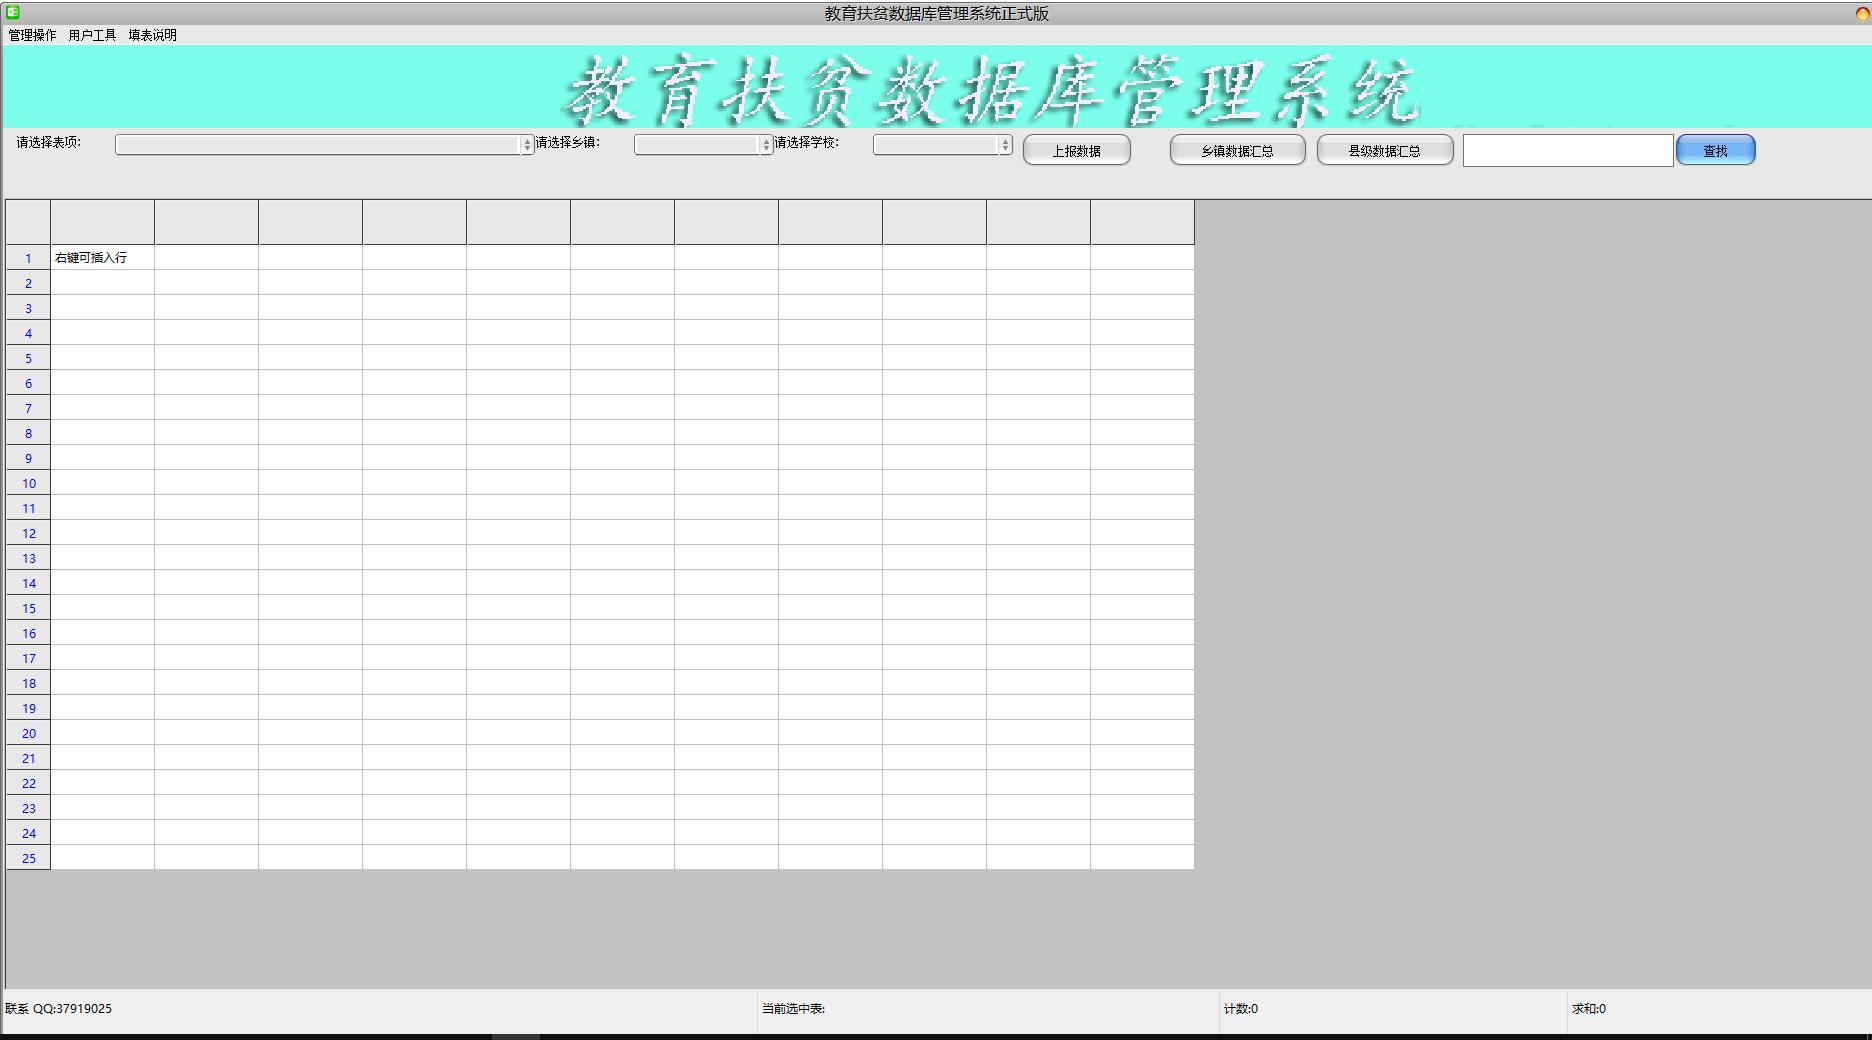Select row header 13
This screenshot has width=1872, height=1040.
(28, 558)
